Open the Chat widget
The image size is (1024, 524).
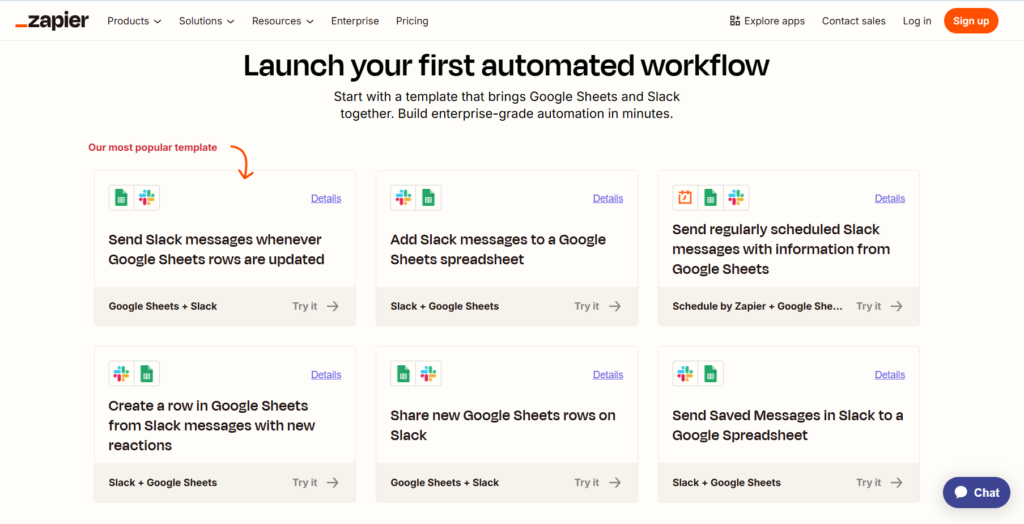pos(976,493)
